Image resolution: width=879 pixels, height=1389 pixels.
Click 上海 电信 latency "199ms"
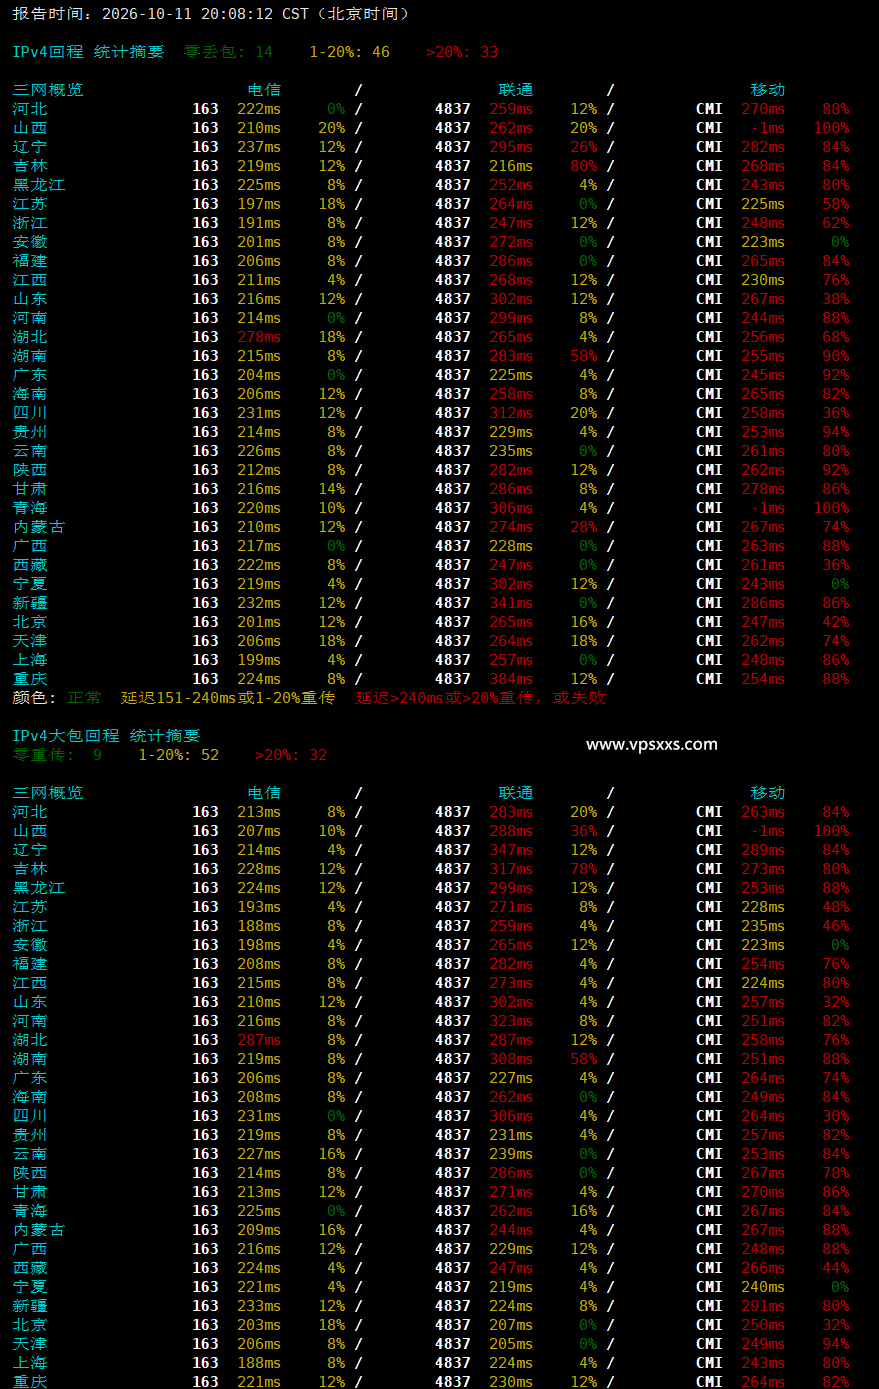tap(259, 660)
